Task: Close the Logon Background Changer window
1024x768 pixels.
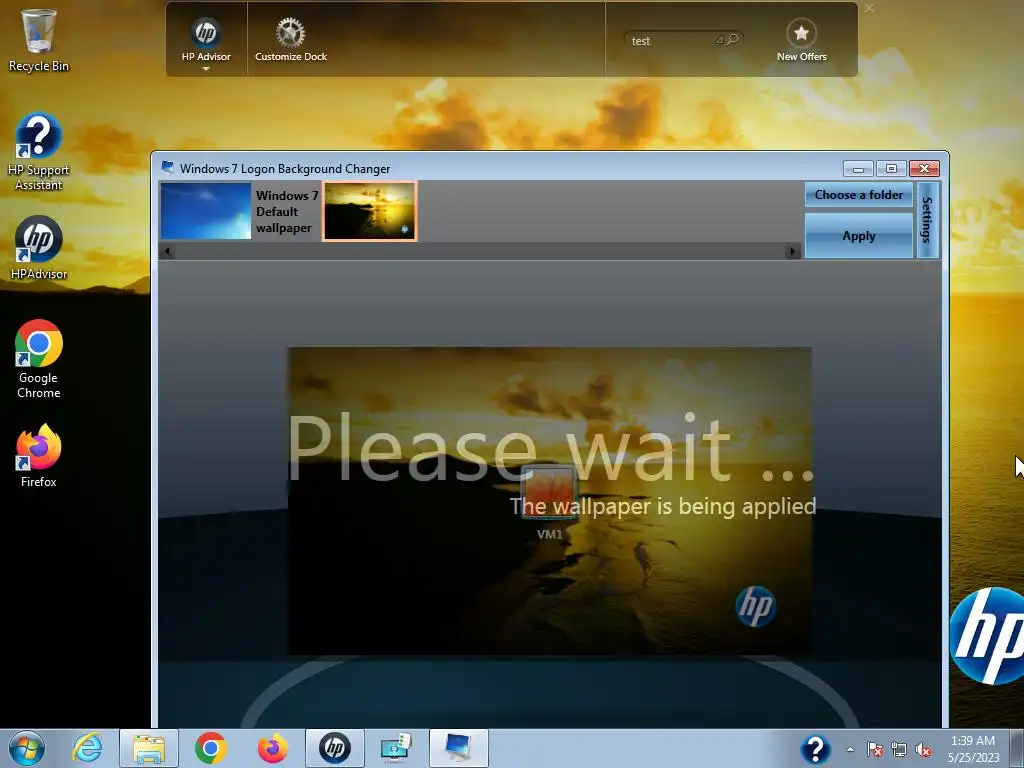Action: 924,168
